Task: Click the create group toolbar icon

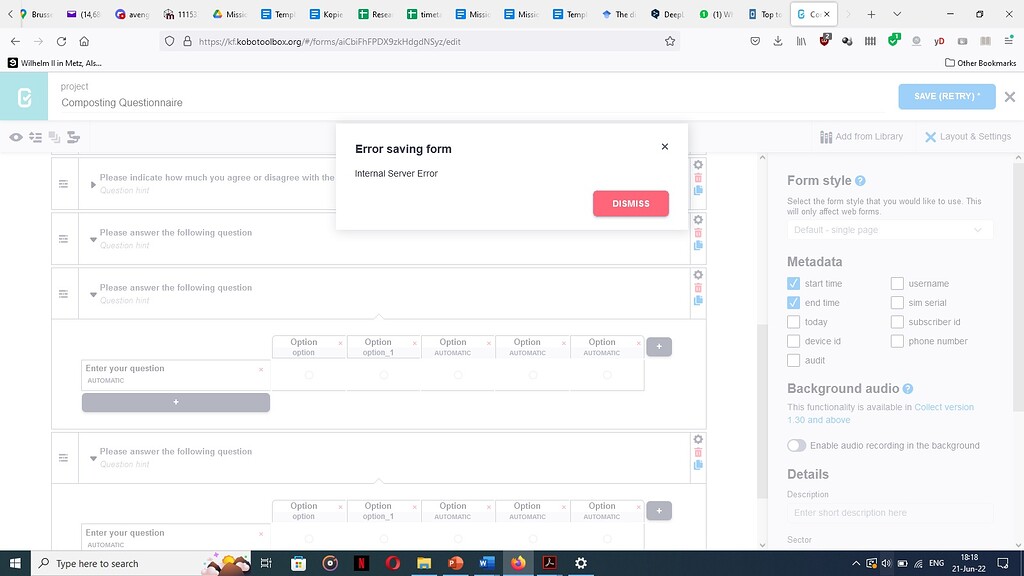Action: [x=54, y=137]
